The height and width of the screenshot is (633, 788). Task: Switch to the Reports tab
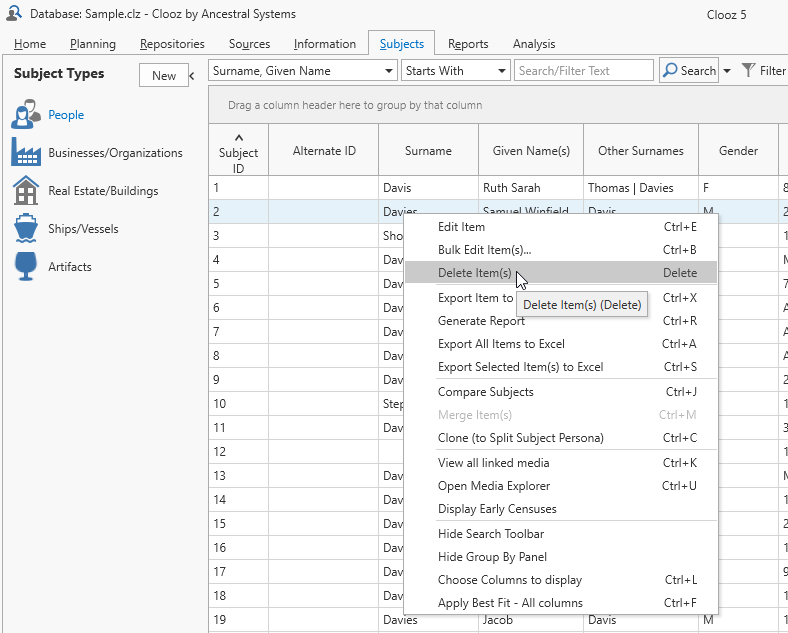click(x=468, y=44)
